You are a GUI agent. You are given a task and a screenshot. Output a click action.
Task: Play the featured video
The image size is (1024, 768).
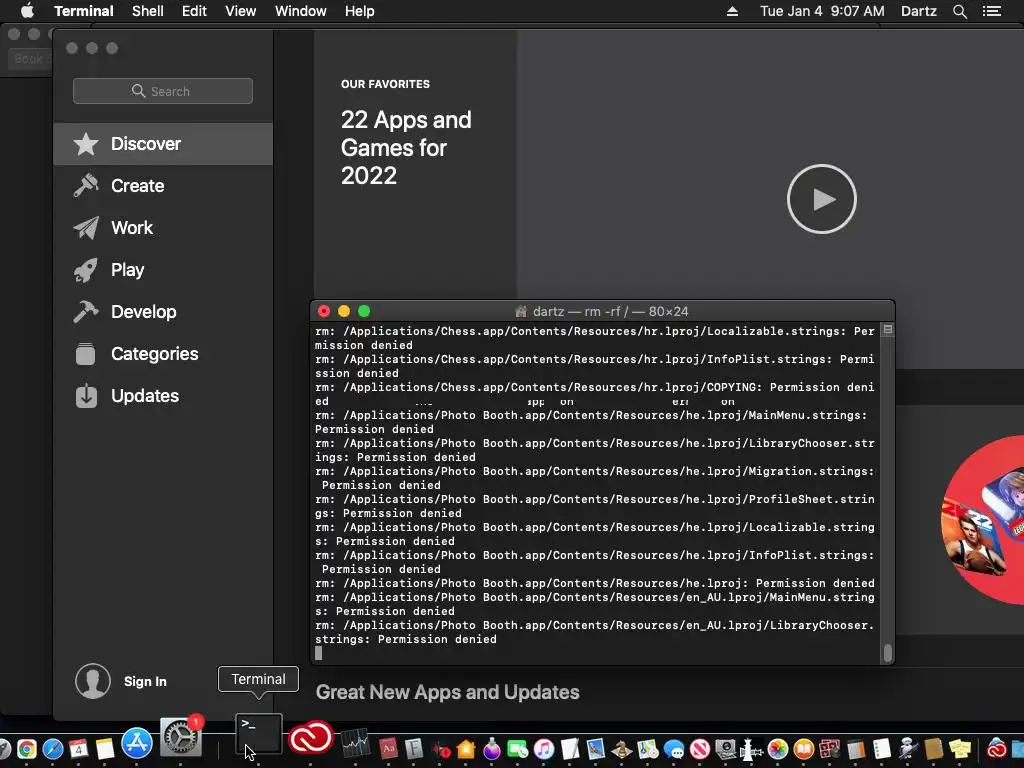pyautogui.click(x=822, y=199)
